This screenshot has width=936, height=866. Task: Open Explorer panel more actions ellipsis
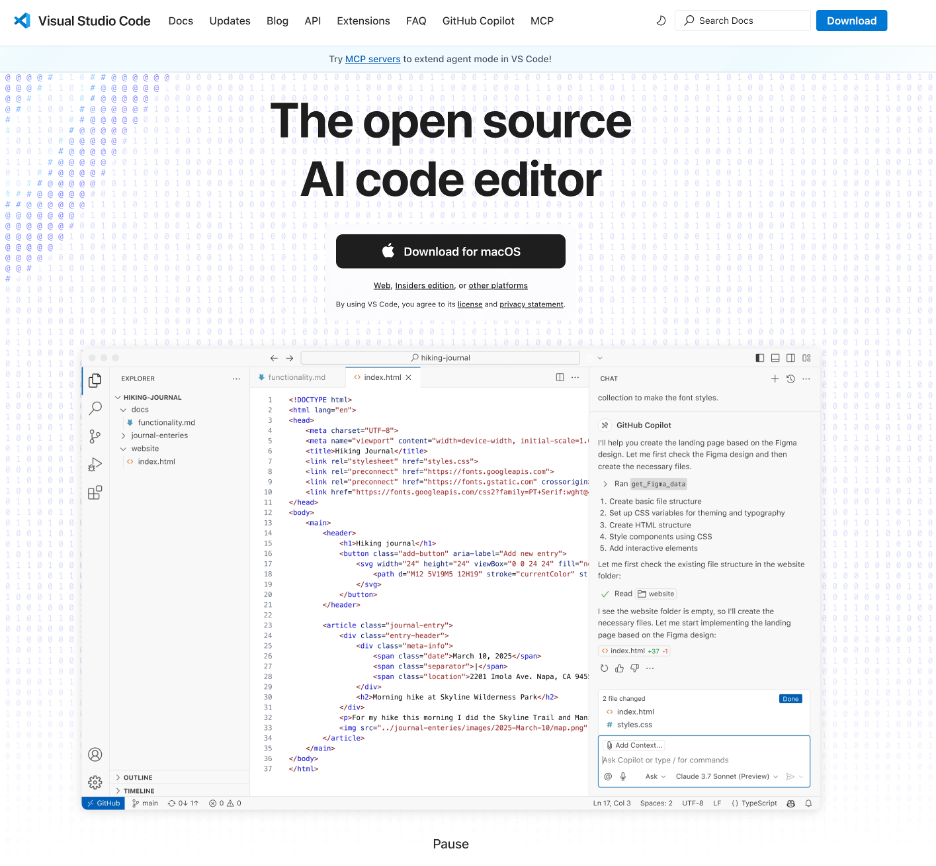(236, 378)
